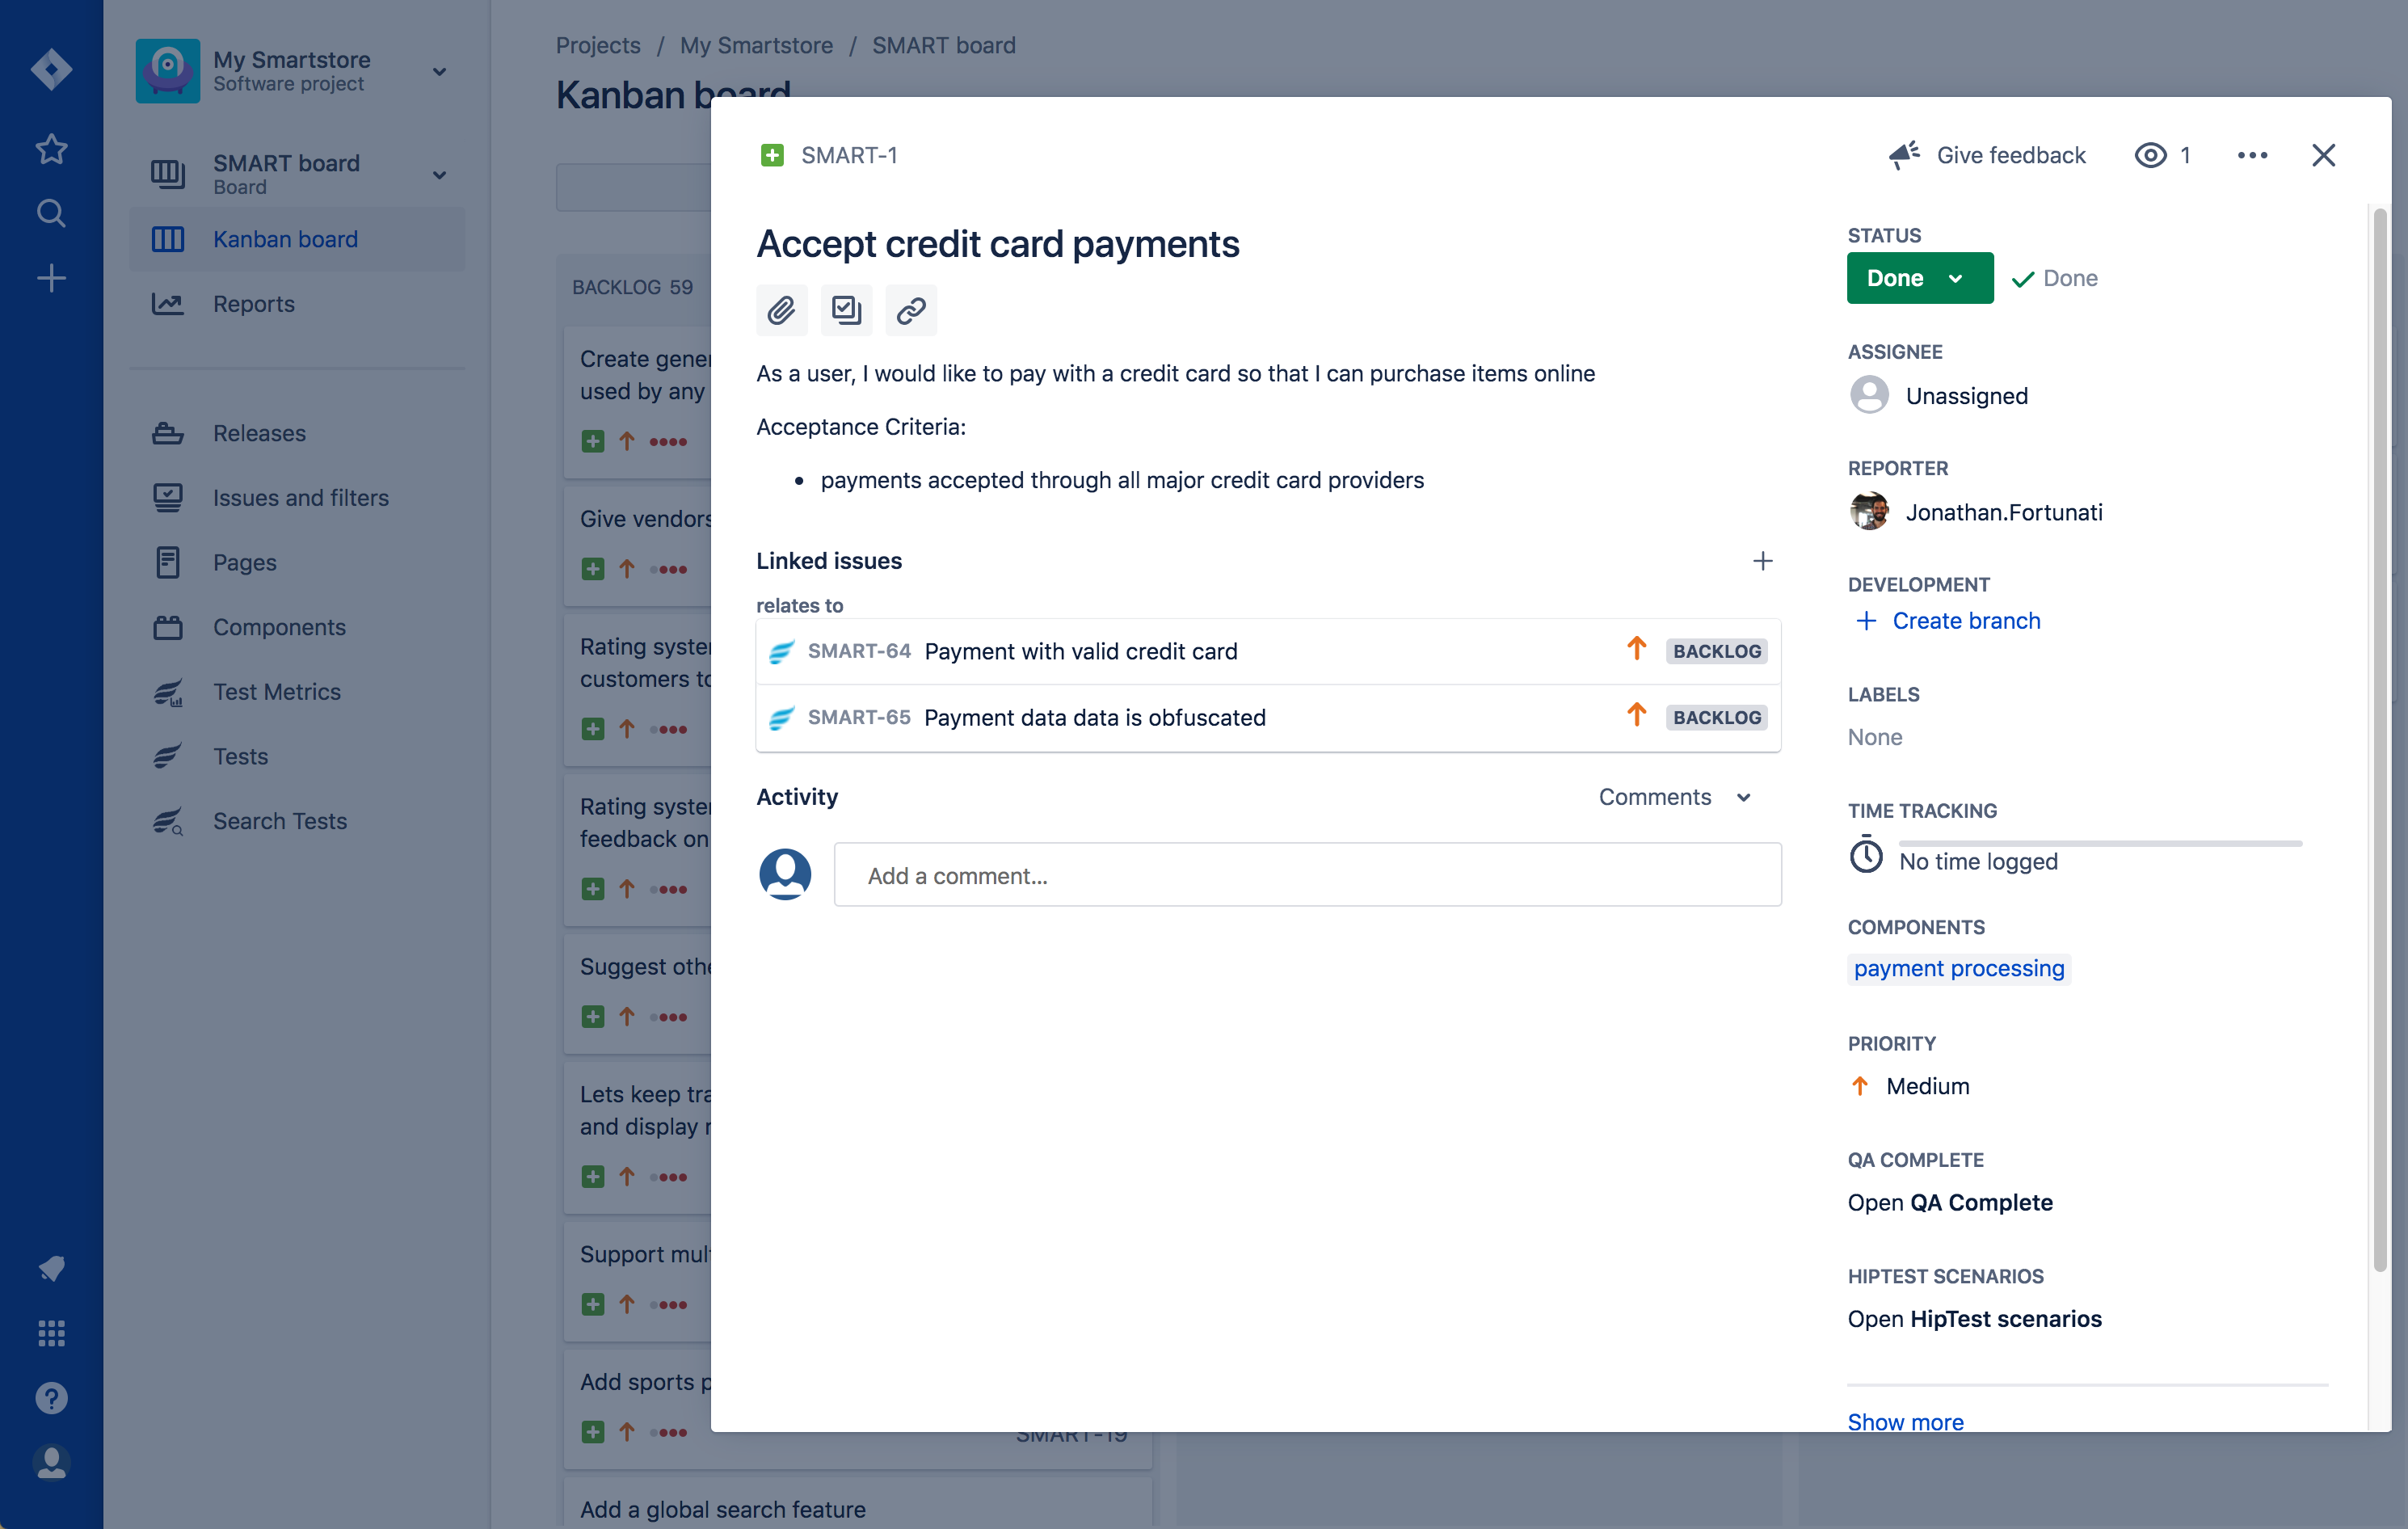Click the create subtask checklist icon
The height and width of the screenshot is (1529, 2408).
click(846, 310)
